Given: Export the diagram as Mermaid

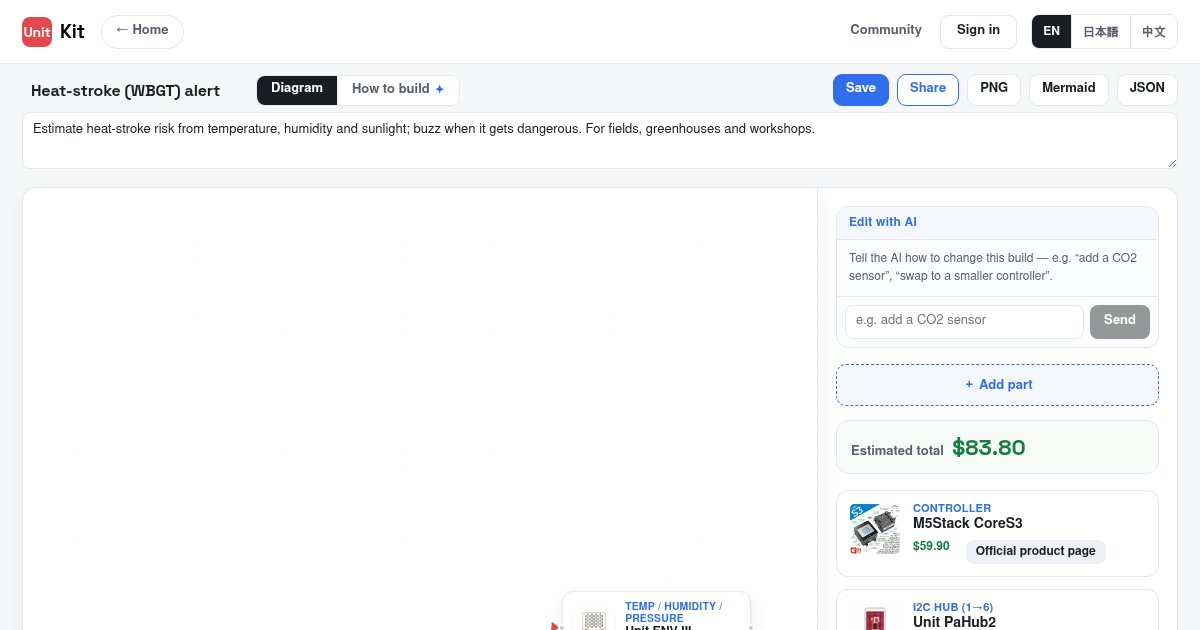Looking at the screenshot, I should [x=1069, y=89].
